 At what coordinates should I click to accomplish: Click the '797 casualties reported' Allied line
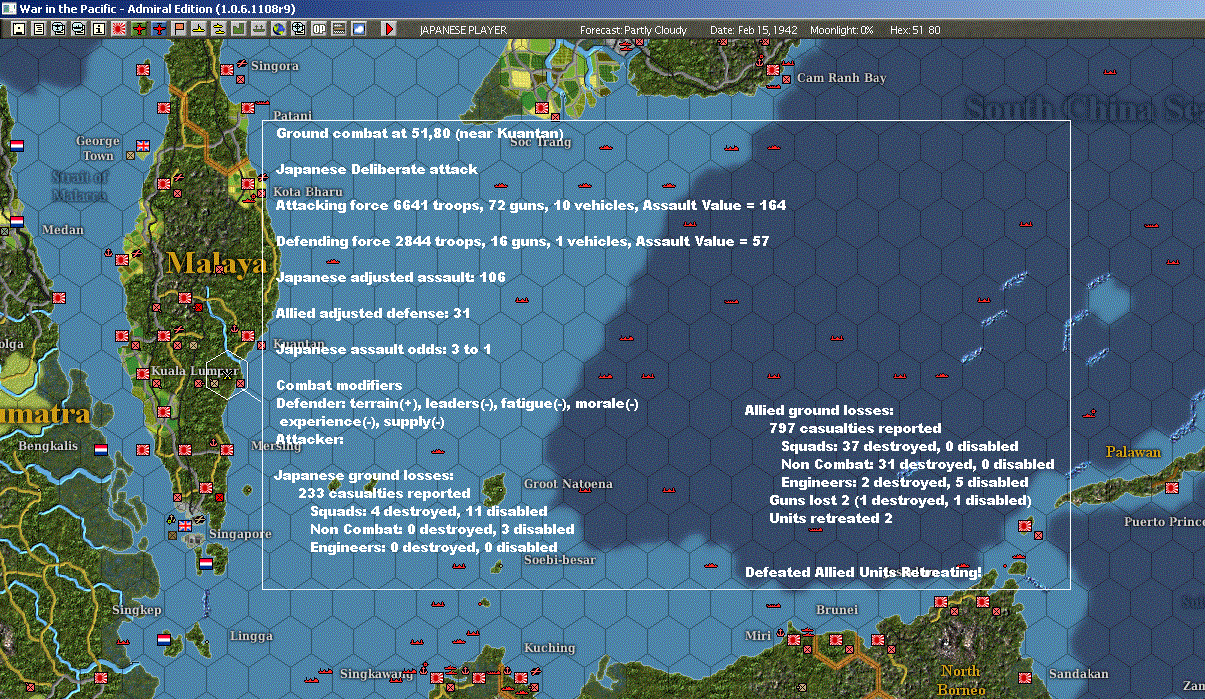pos(855,428)
